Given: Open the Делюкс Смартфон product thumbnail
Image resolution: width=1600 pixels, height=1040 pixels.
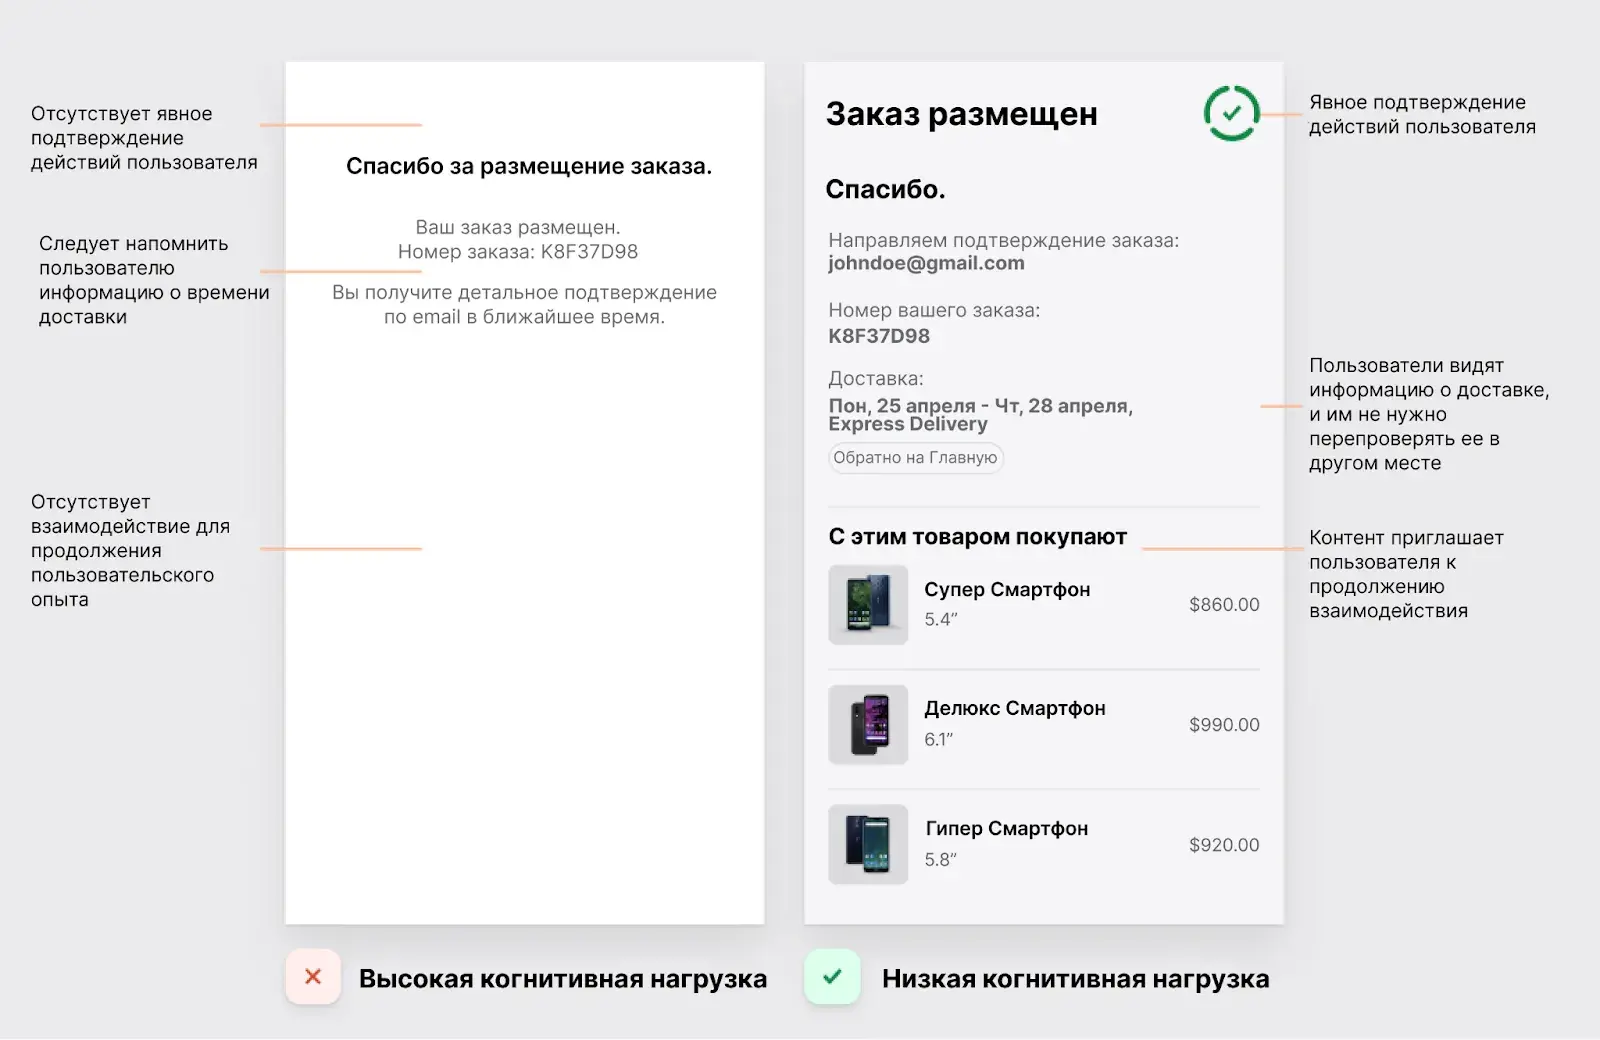Looking at the screenshot, I should (x=868, y=725).
